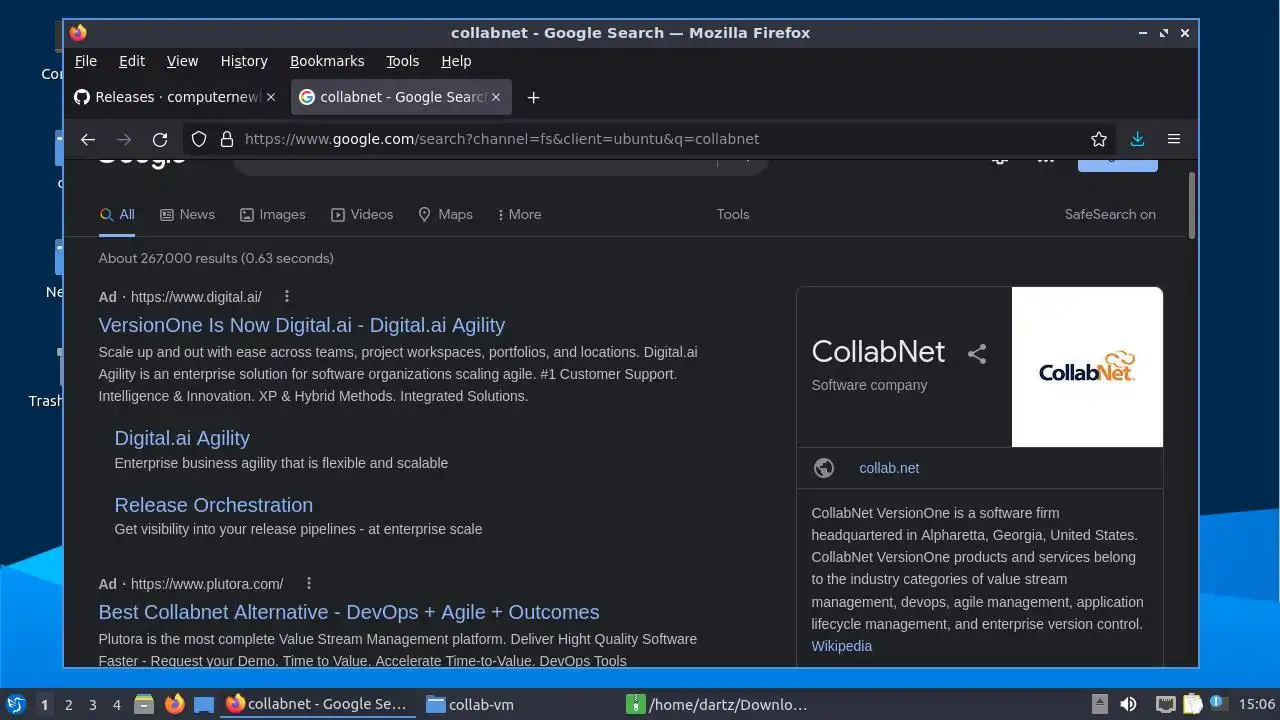Expand the More search filters dropdown

pyautogui.click(x=519, y=214)
